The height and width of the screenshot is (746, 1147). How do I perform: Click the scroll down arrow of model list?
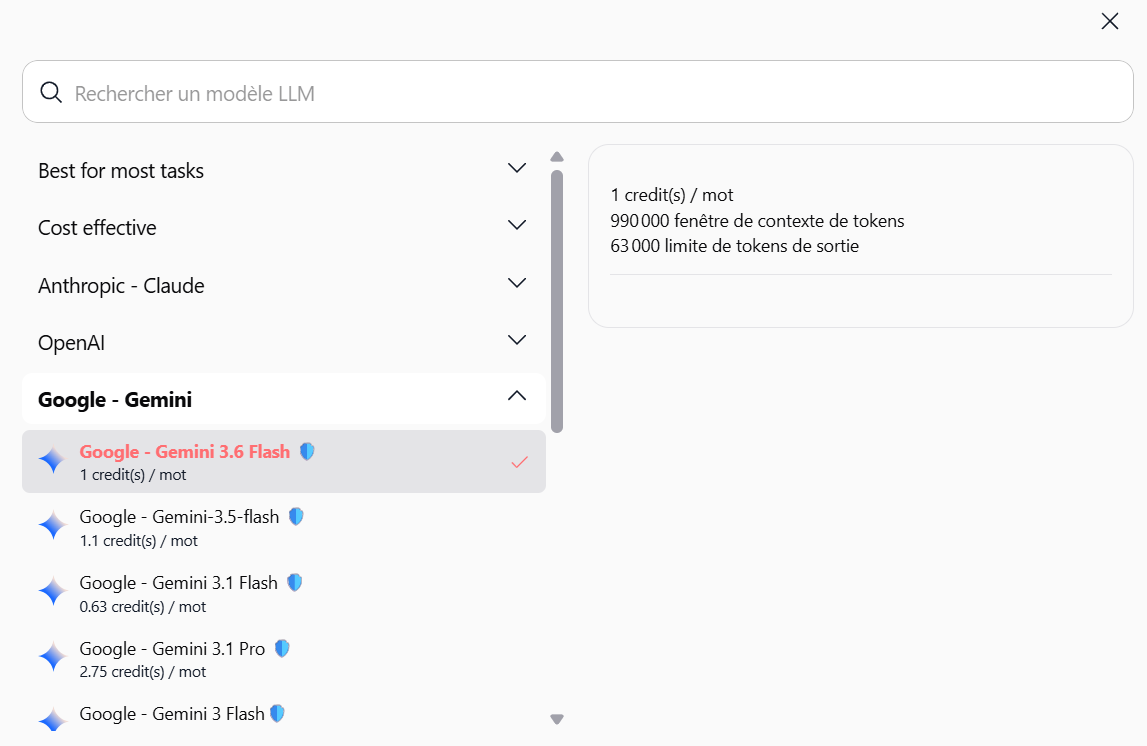pyautogui.click(x=557, y=720)
